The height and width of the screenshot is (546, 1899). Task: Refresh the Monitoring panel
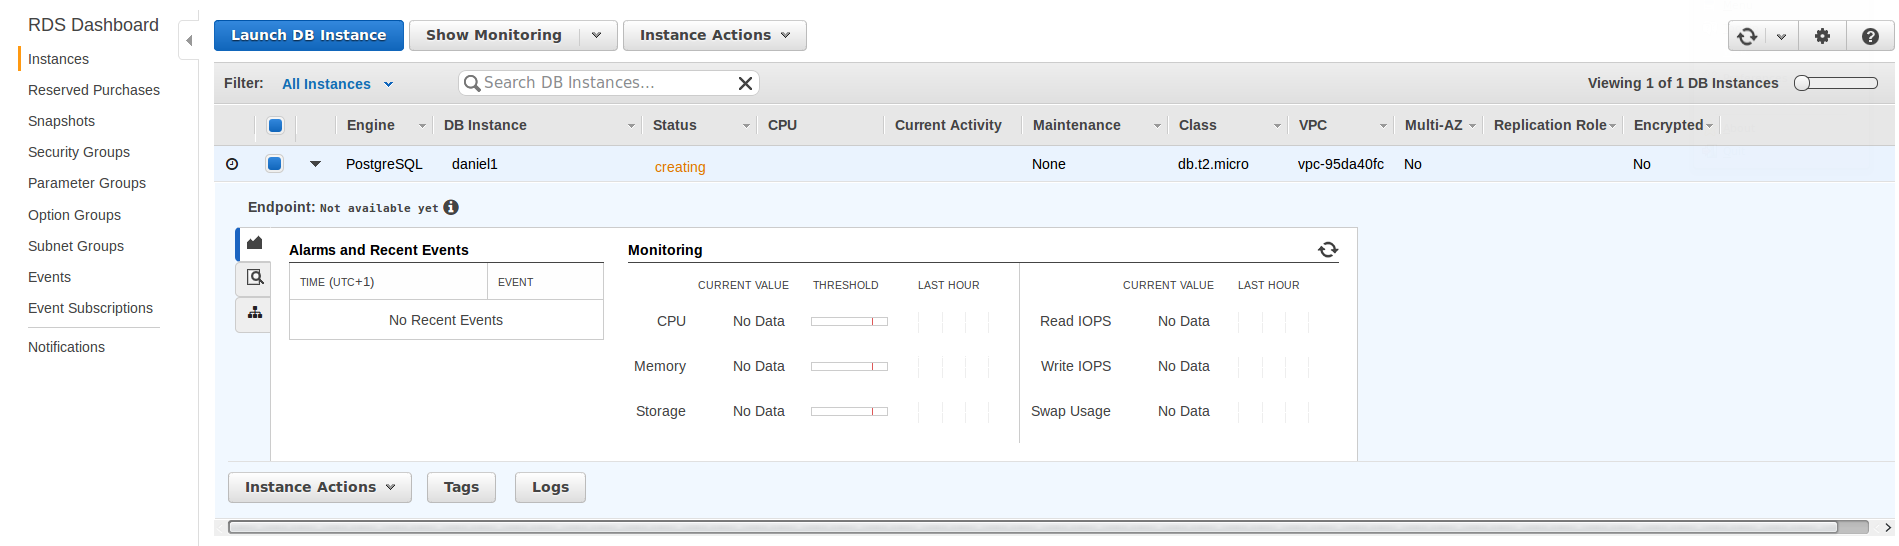pos(1328,250)
